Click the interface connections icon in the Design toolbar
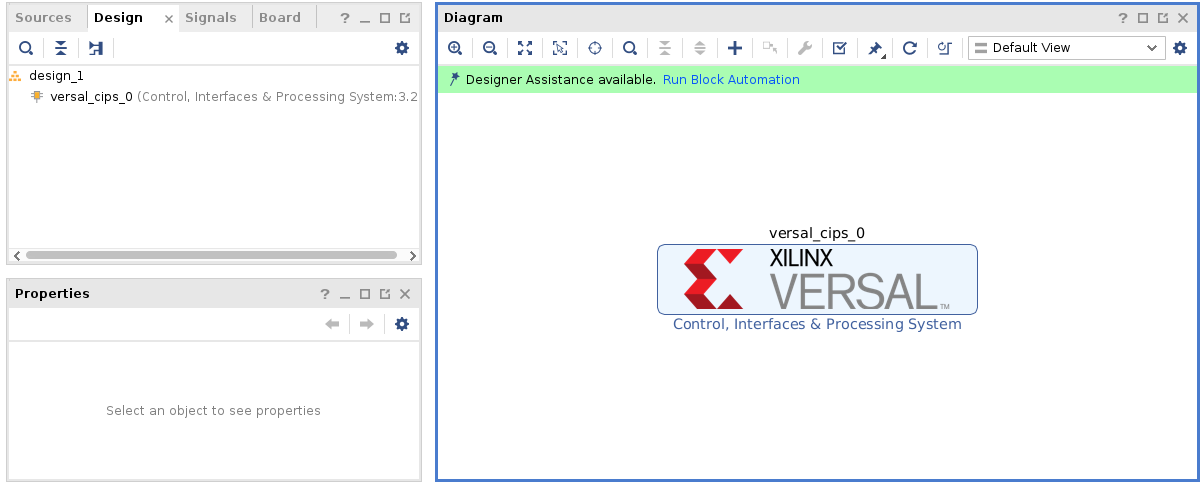The height and width of the screenshot is (488, 1204). 96,48
